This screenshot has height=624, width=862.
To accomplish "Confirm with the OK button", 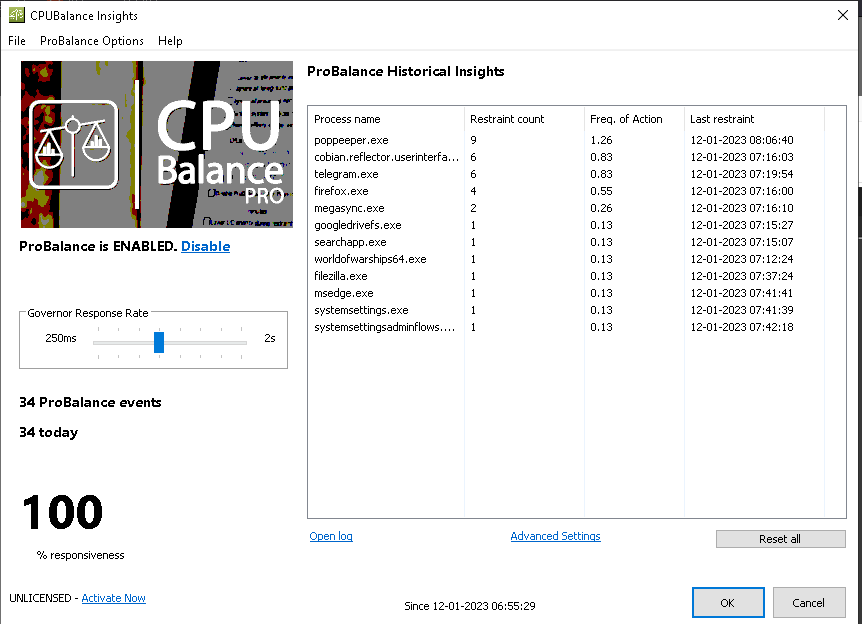I will [728, 603].
